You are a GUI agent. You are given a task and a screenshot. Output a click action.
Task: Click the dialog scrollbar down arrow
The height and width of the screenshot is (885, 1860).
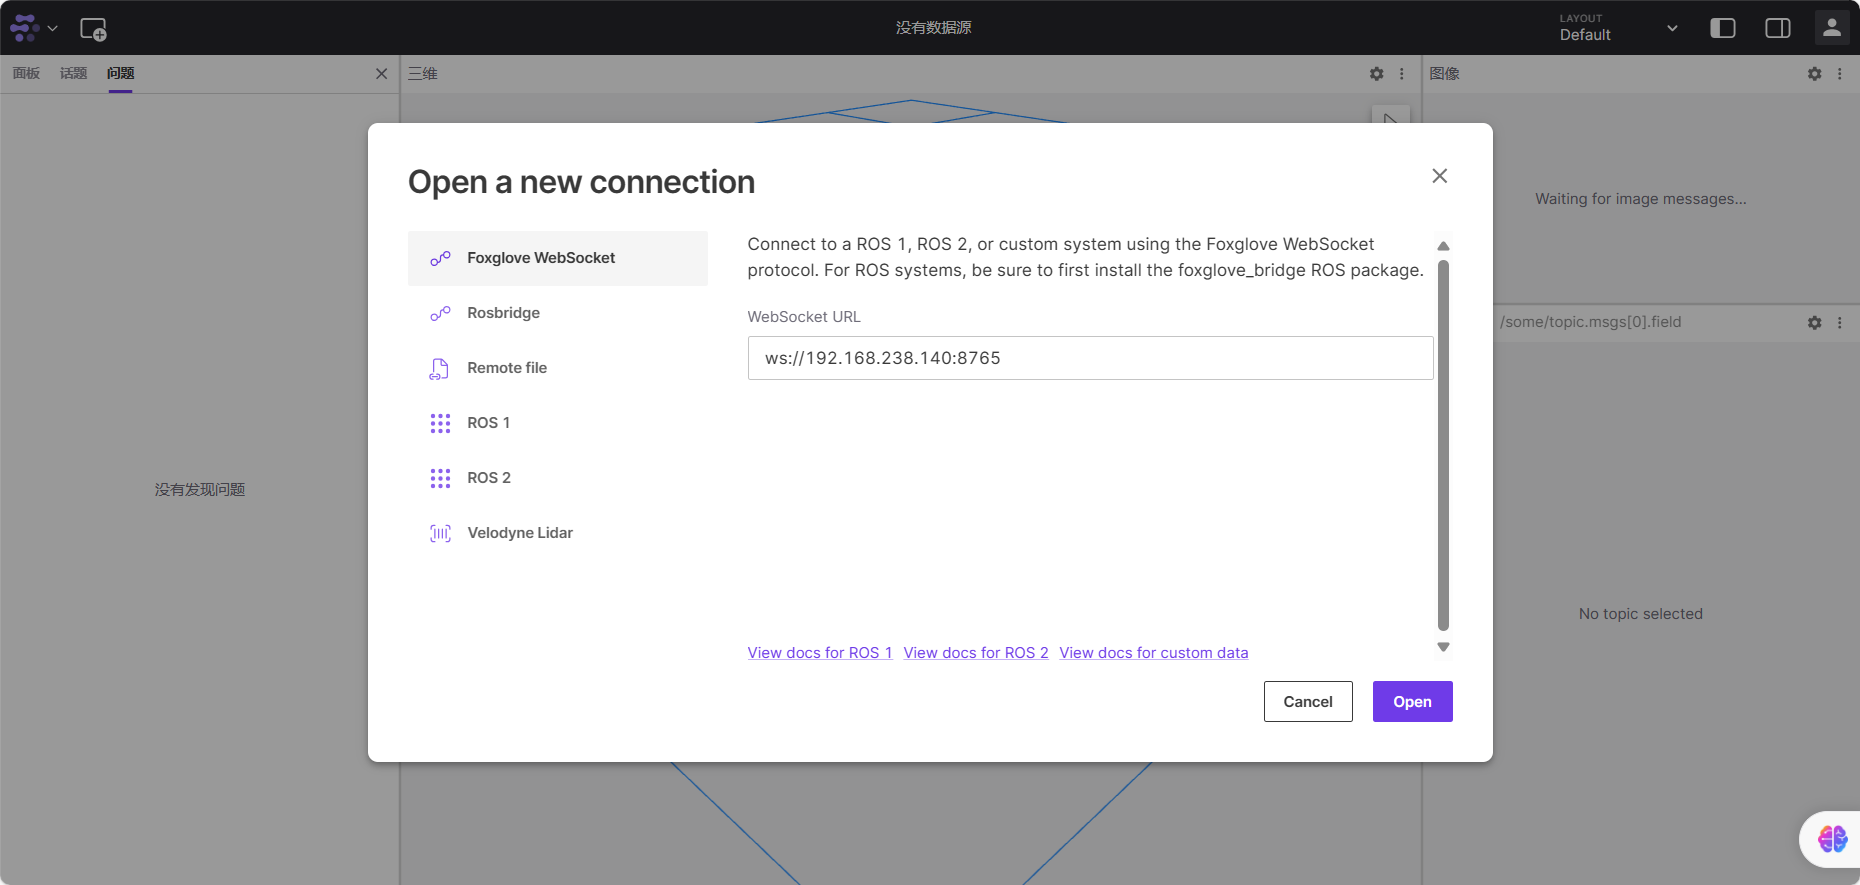(x=1443, y=647)
